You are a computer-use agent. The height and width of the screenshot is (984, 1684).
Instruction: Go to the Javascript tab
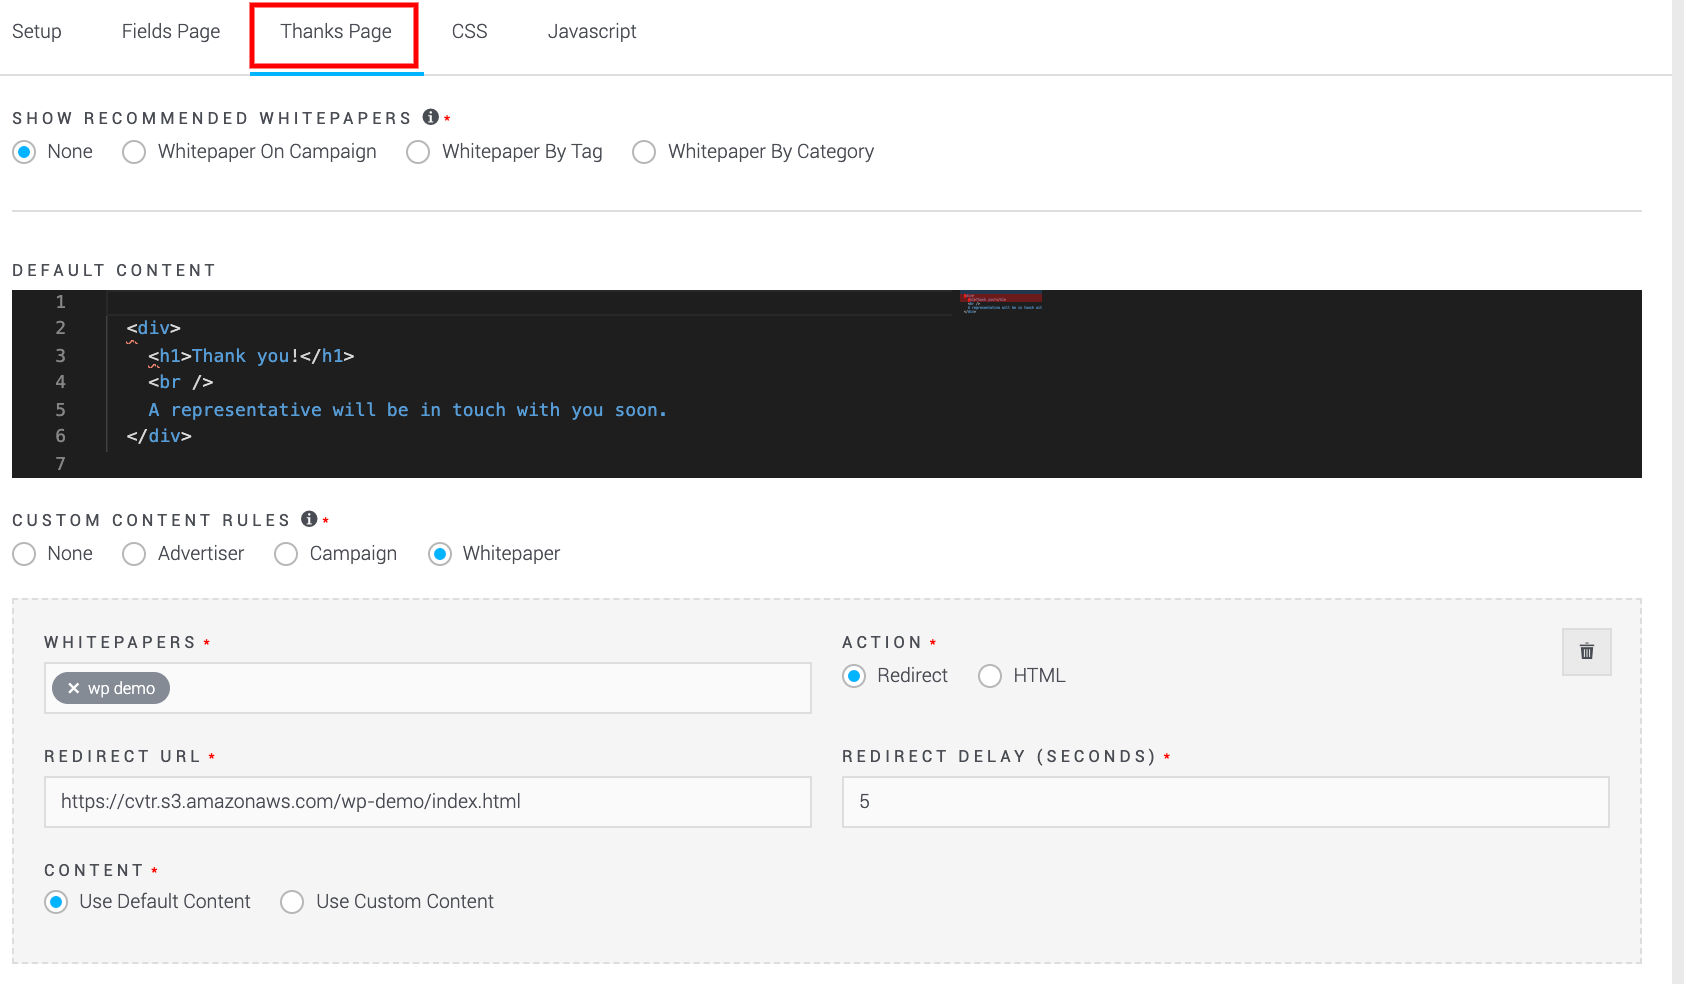tap(592, 31)
